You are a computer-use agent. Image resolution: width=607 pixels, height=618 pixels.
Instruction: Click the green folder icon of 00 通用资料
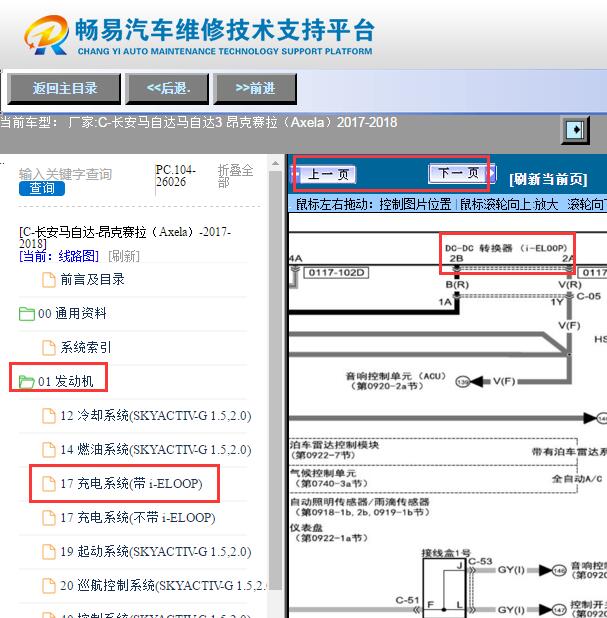click(x=27, y=314)
